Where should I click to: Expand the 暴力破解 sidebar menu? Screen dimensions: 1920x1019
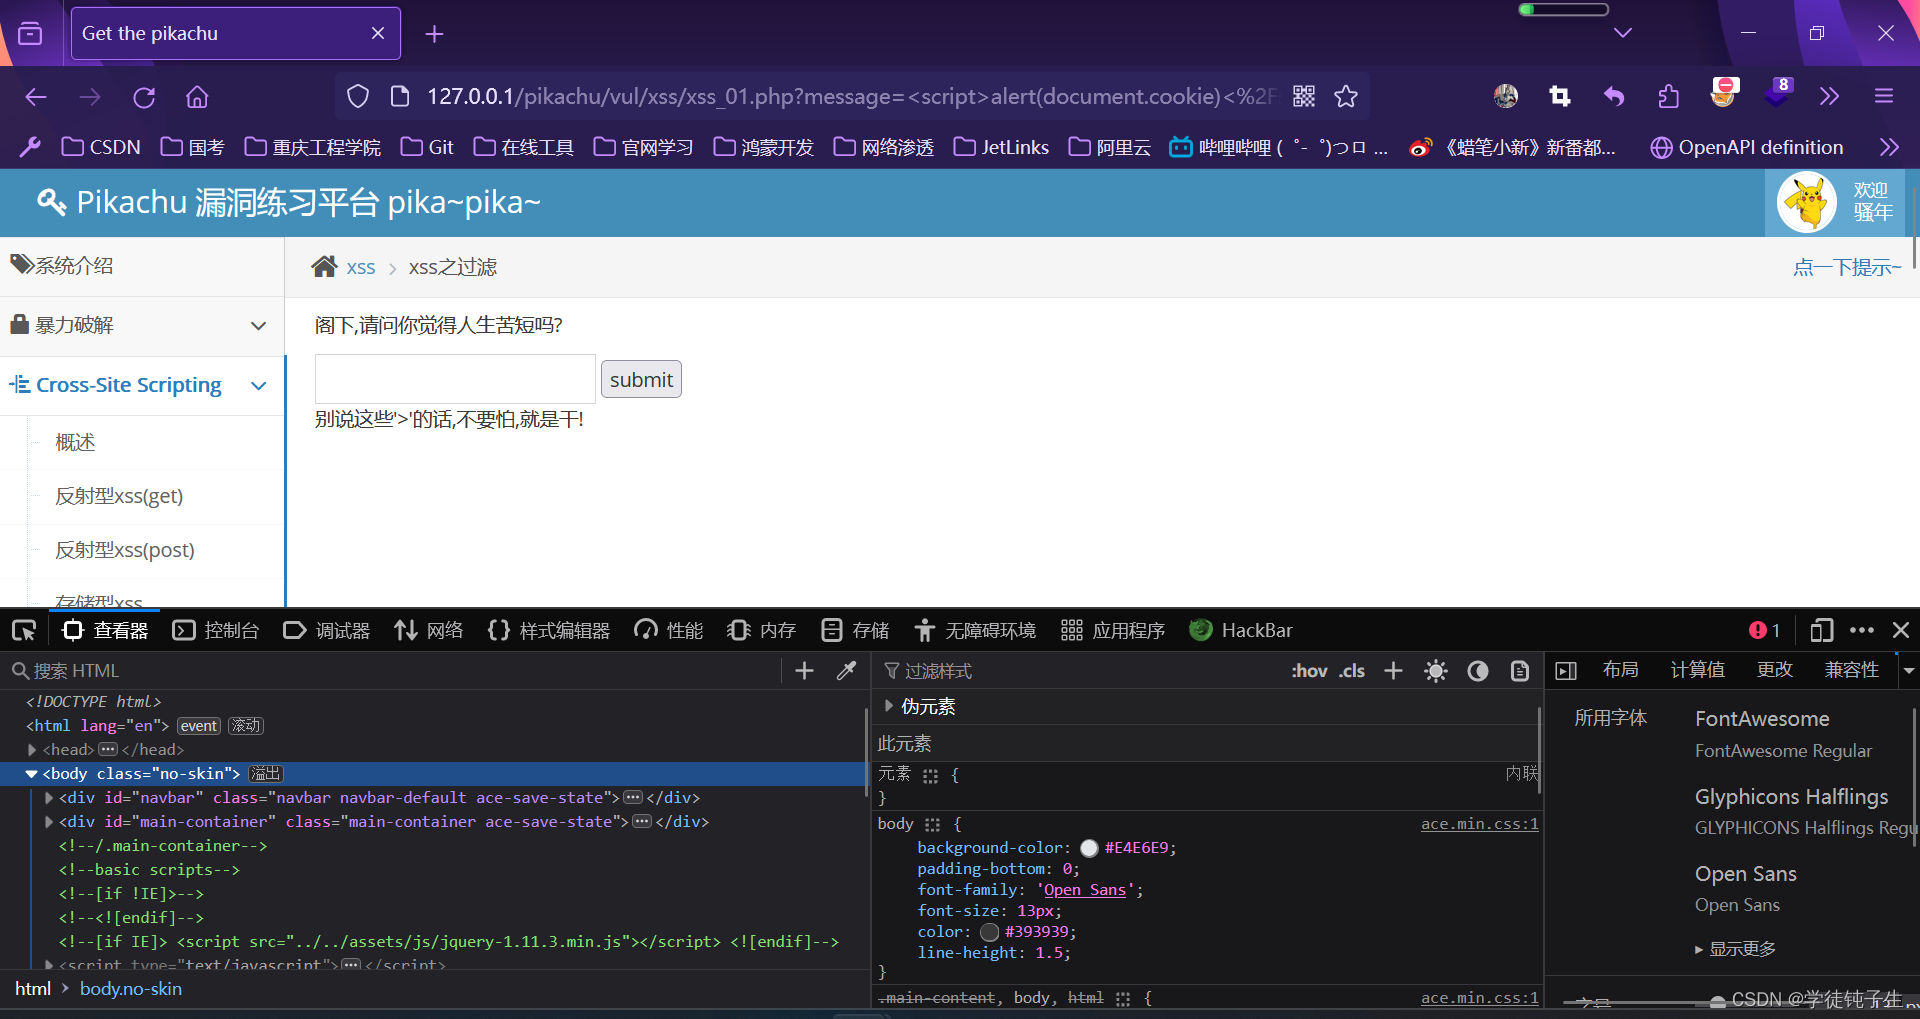click(142, 325)
